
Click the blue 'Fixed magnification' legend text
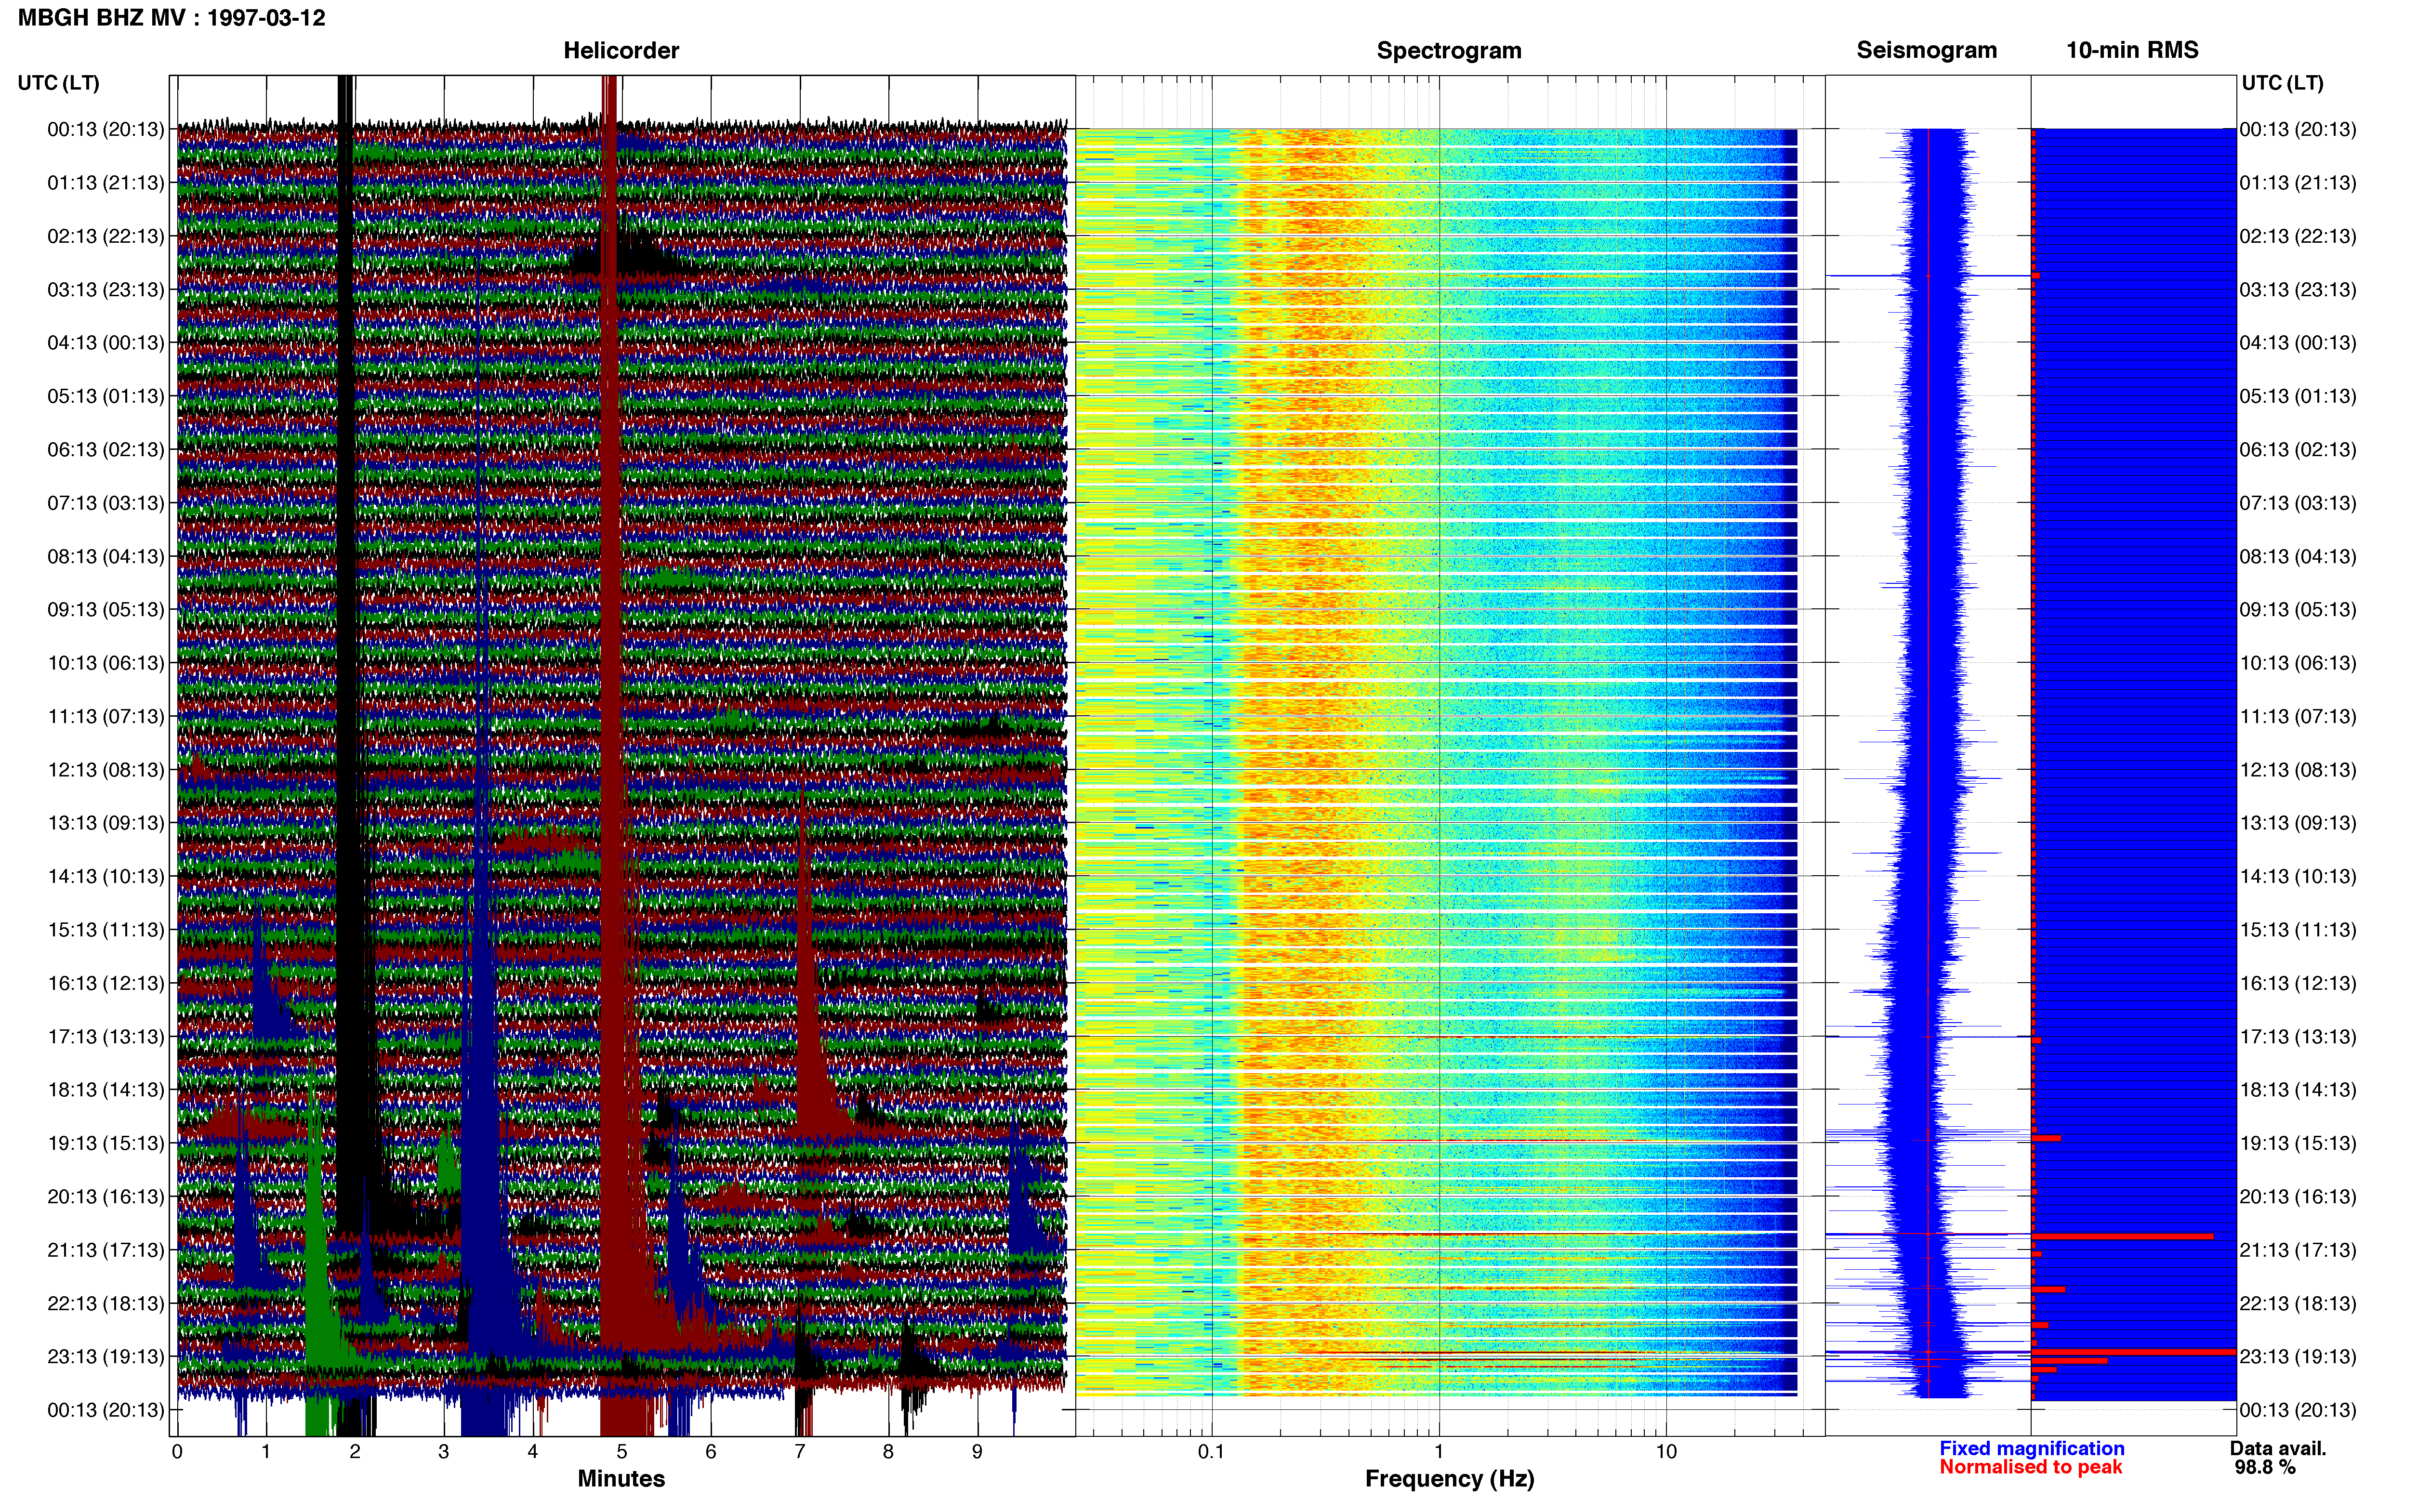2031,1449
